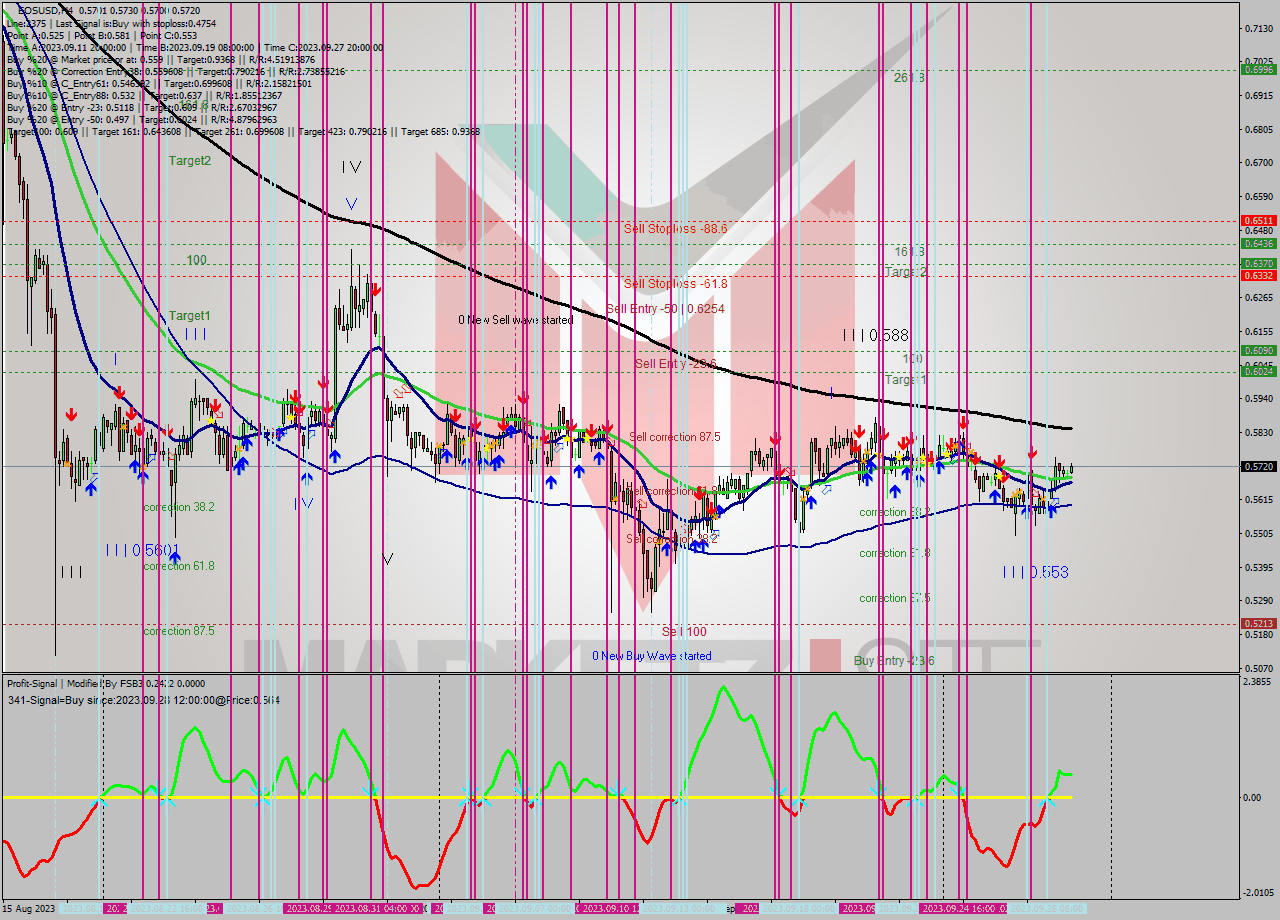Click the blue V wave label on the chart

coord(350,202)
